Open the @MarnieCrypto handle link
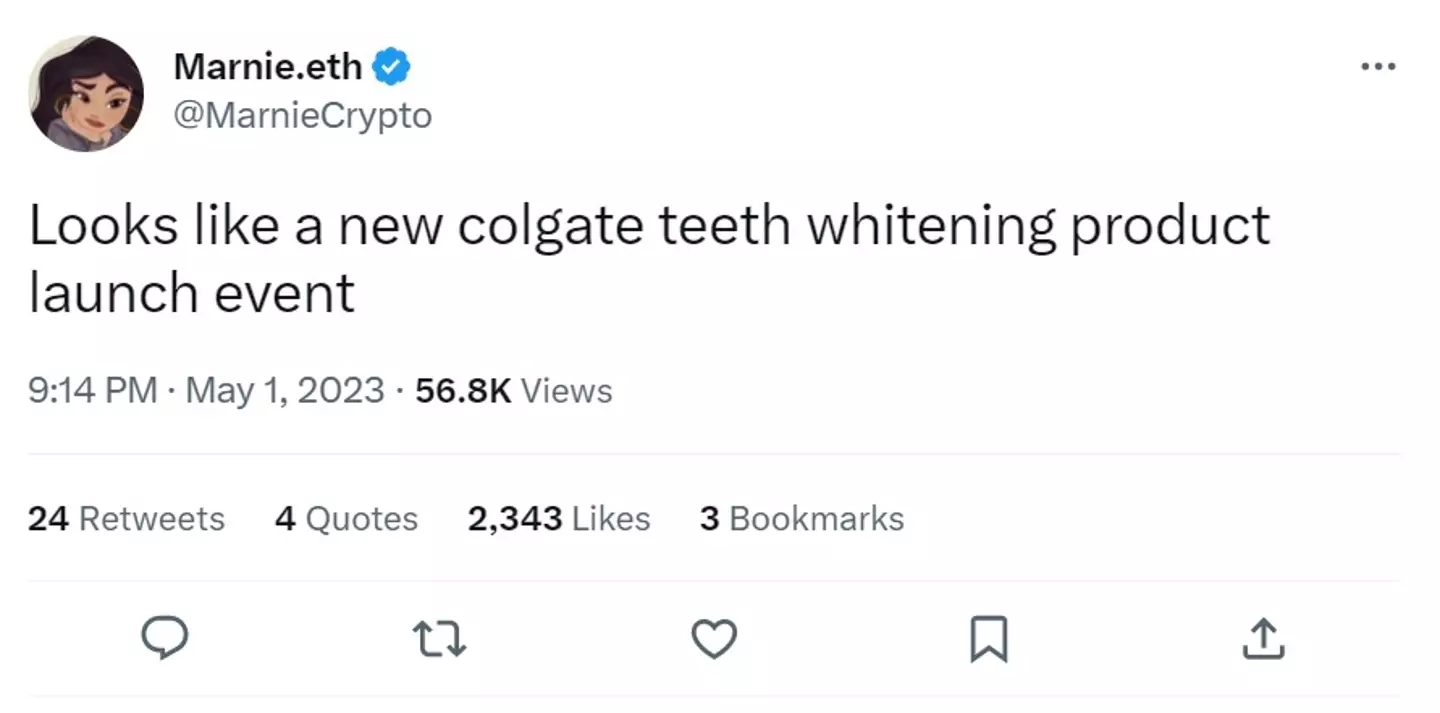 pyautogui.click(x=303, y=116)
